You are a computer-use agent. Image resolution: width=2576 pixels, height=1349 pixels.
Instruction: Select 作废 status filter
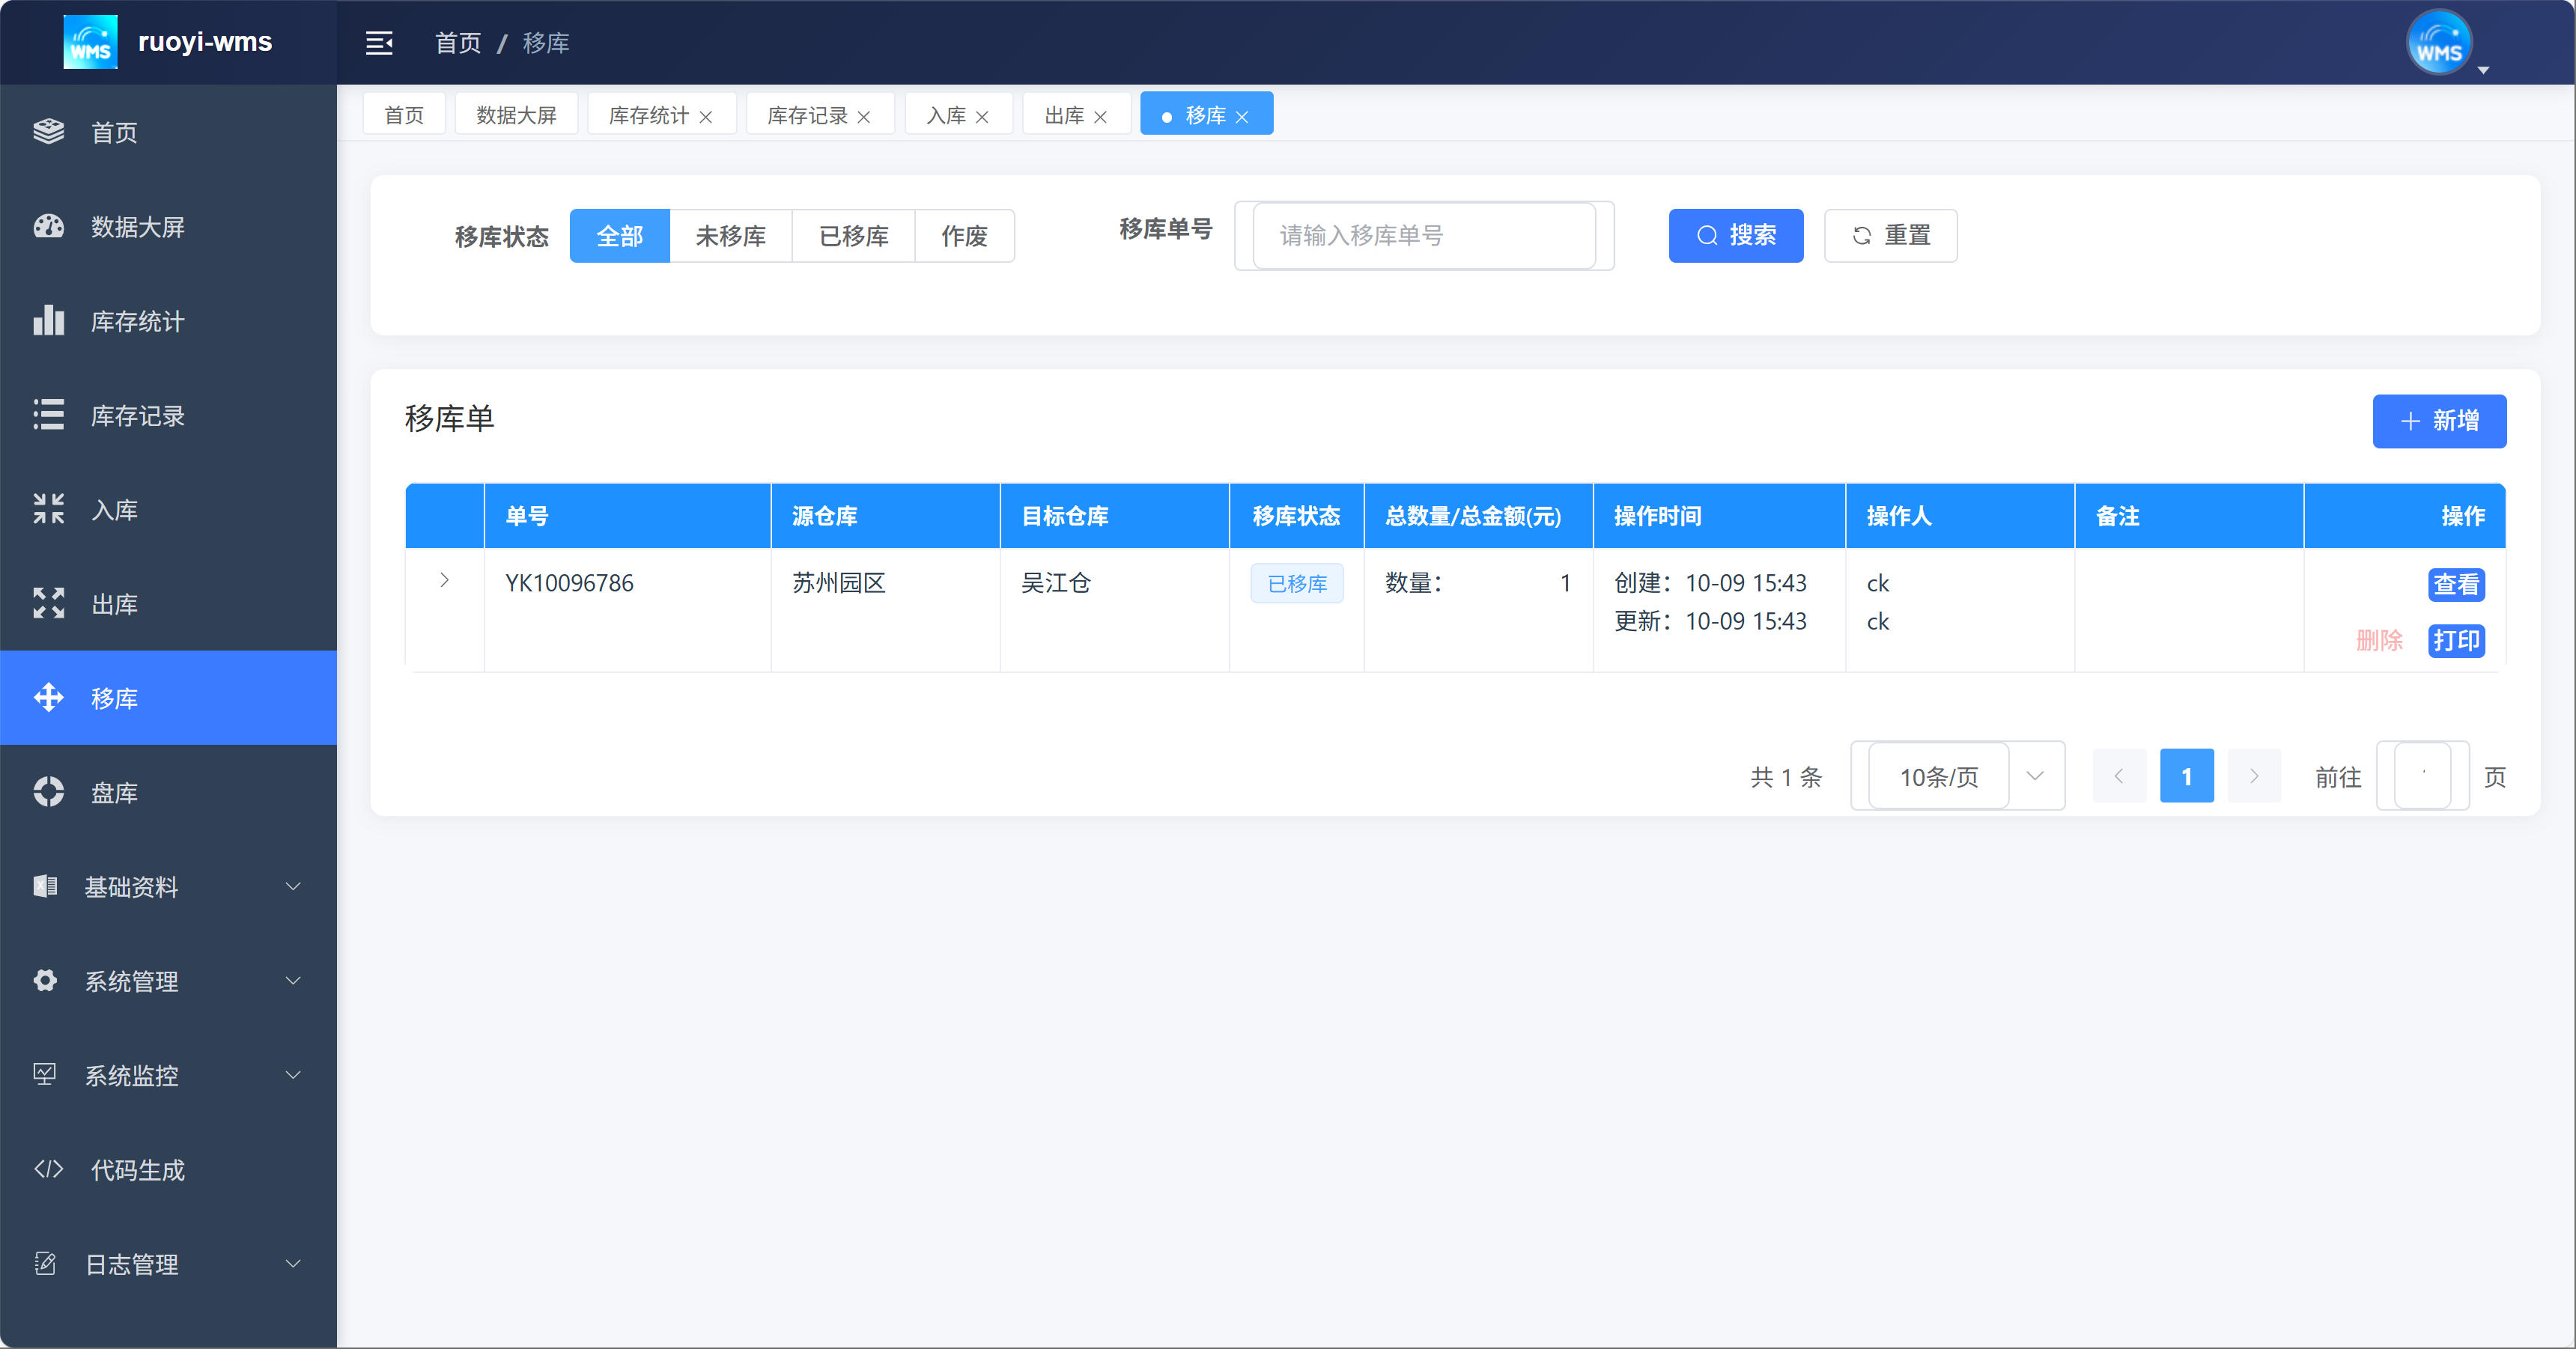point(964,236)
